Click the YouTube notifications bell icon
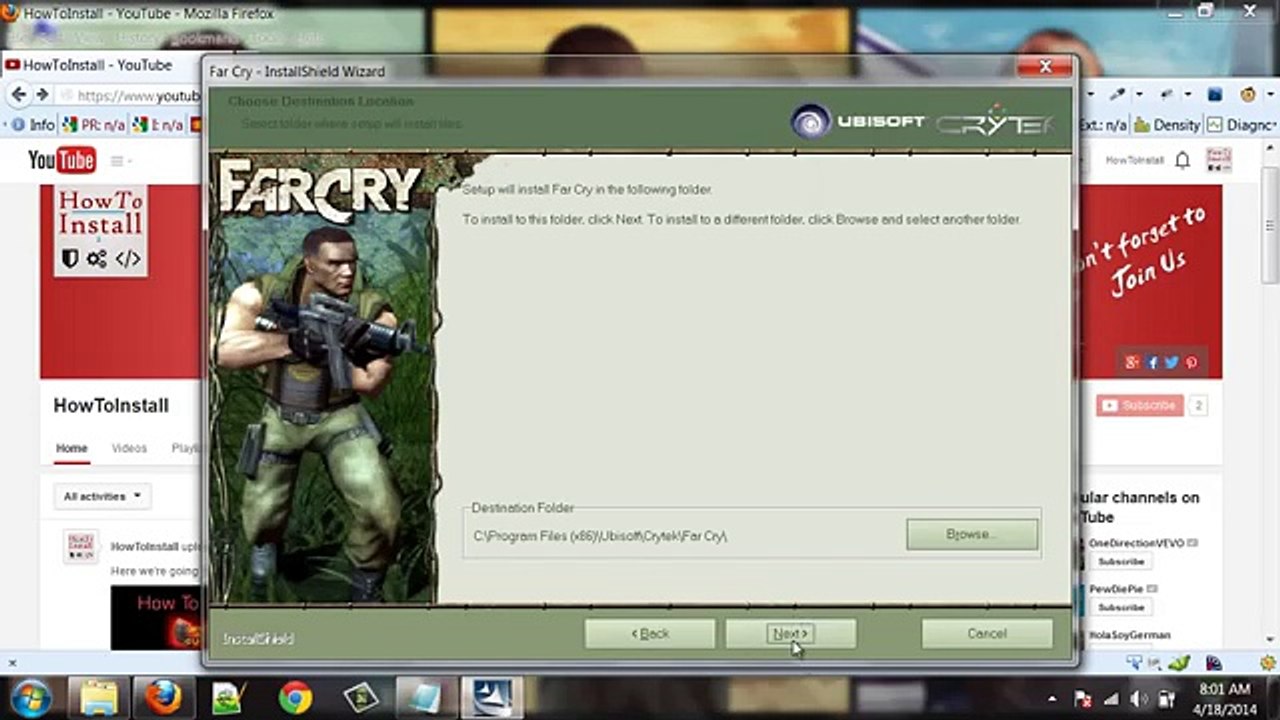This screenshot has width=1280, height=720. coord(1182,160)
